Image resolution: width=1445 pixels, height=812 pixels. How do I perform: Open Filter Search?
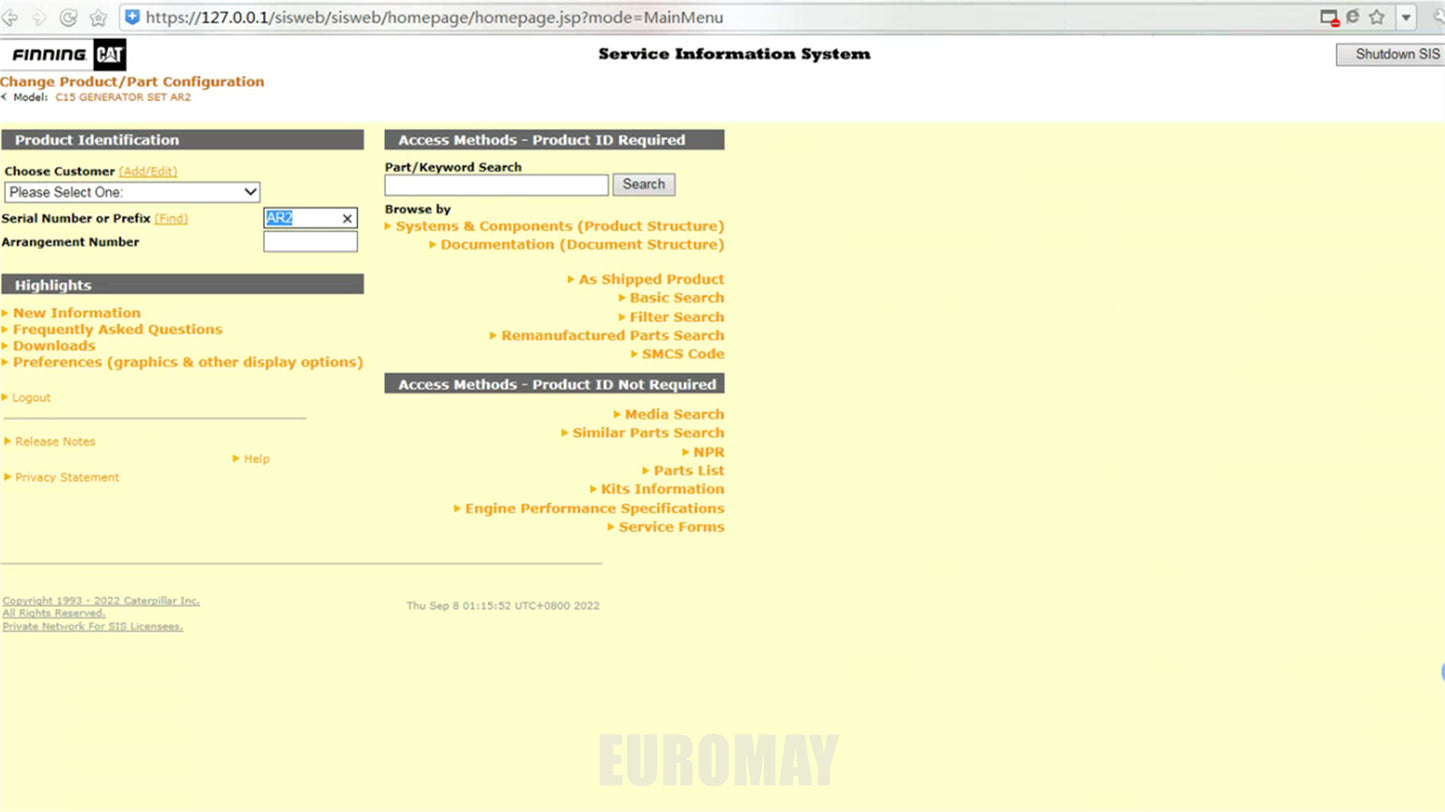point(677,317)
